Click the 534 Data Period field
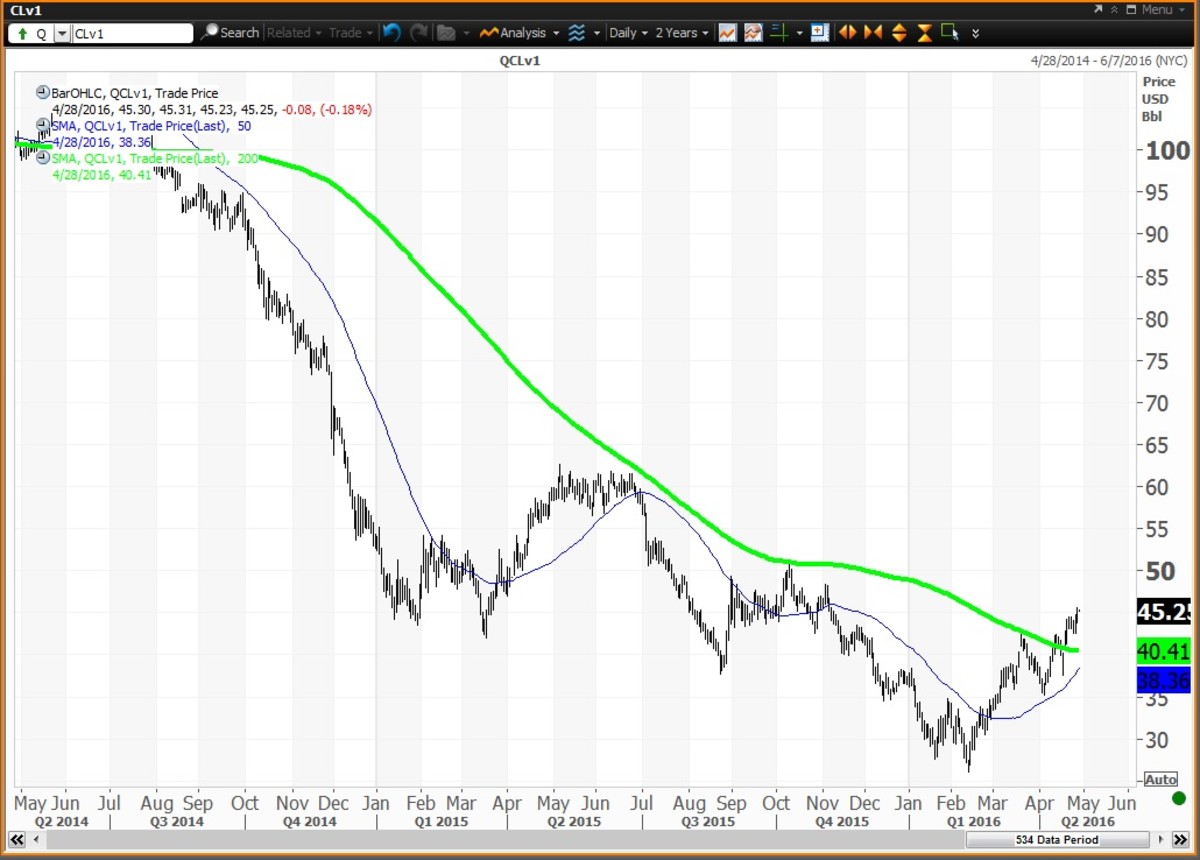The height and width of the screenshot is (860, 1200). tap(1056, 840)
